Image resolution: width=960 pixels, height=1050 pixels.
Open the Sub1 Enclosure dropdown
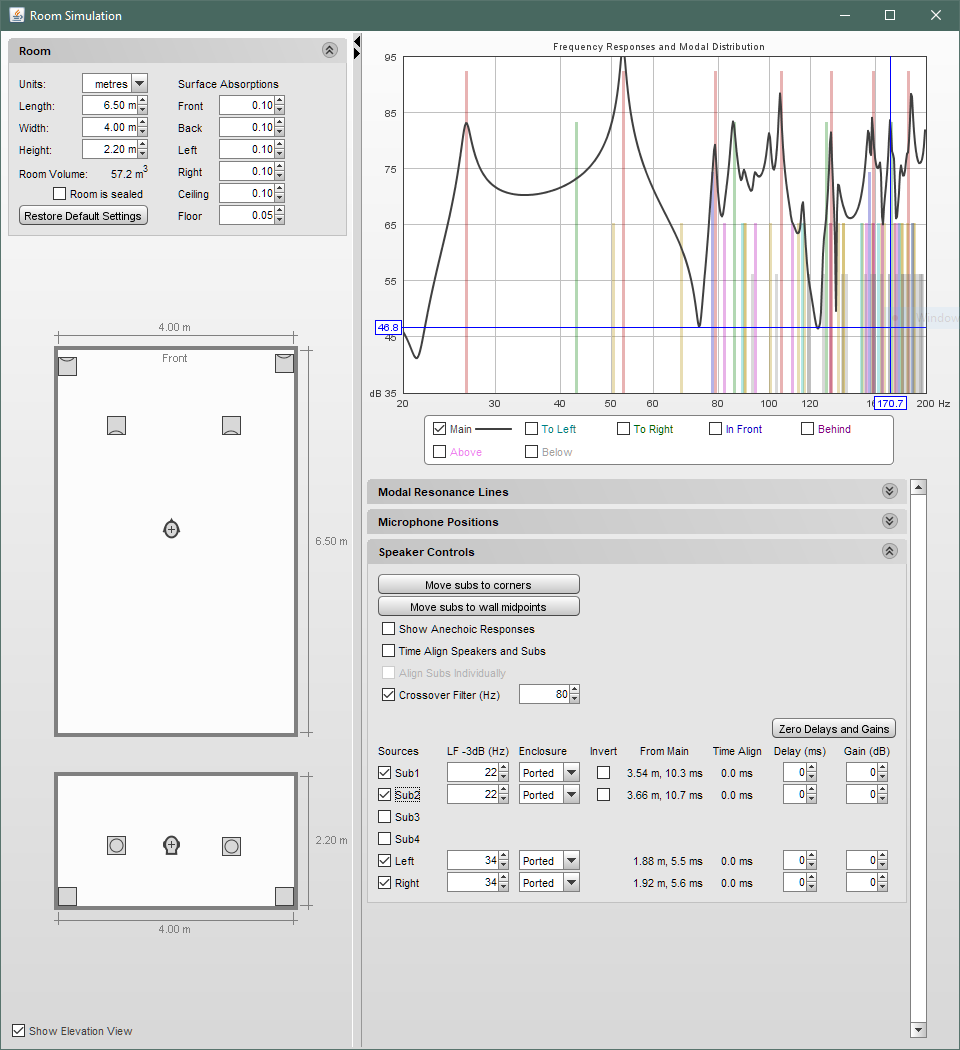pos(570,773)
